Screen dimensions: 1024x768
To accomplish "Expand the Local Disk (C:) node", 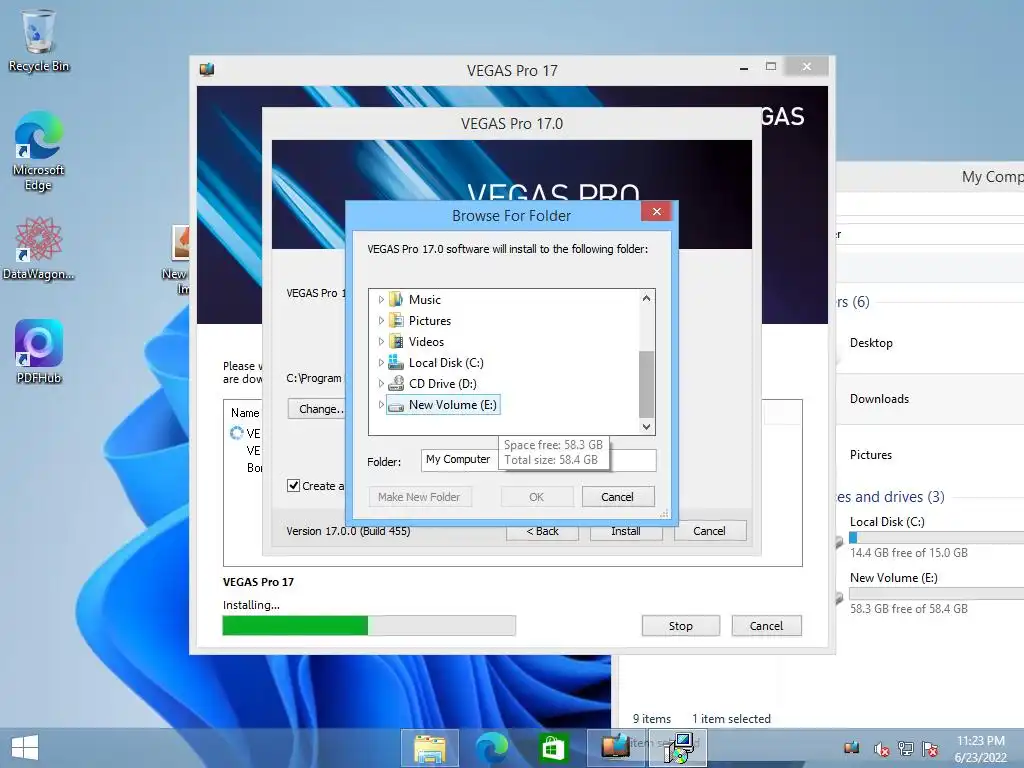I will (x=381, y=362).
